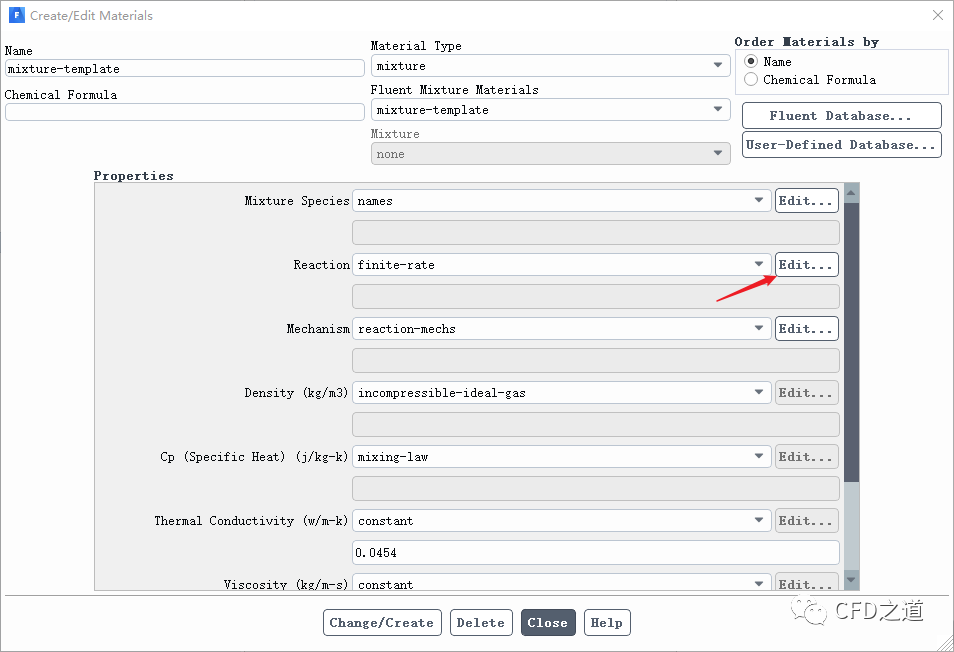The width and height of the screenshot is (954, 652).
Task: Open the Fluent Database
Action: coord(841,116)
